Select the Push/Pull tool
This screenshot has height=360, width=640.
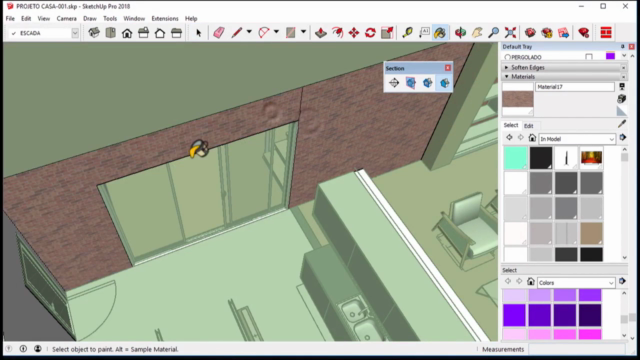[321, 33]
